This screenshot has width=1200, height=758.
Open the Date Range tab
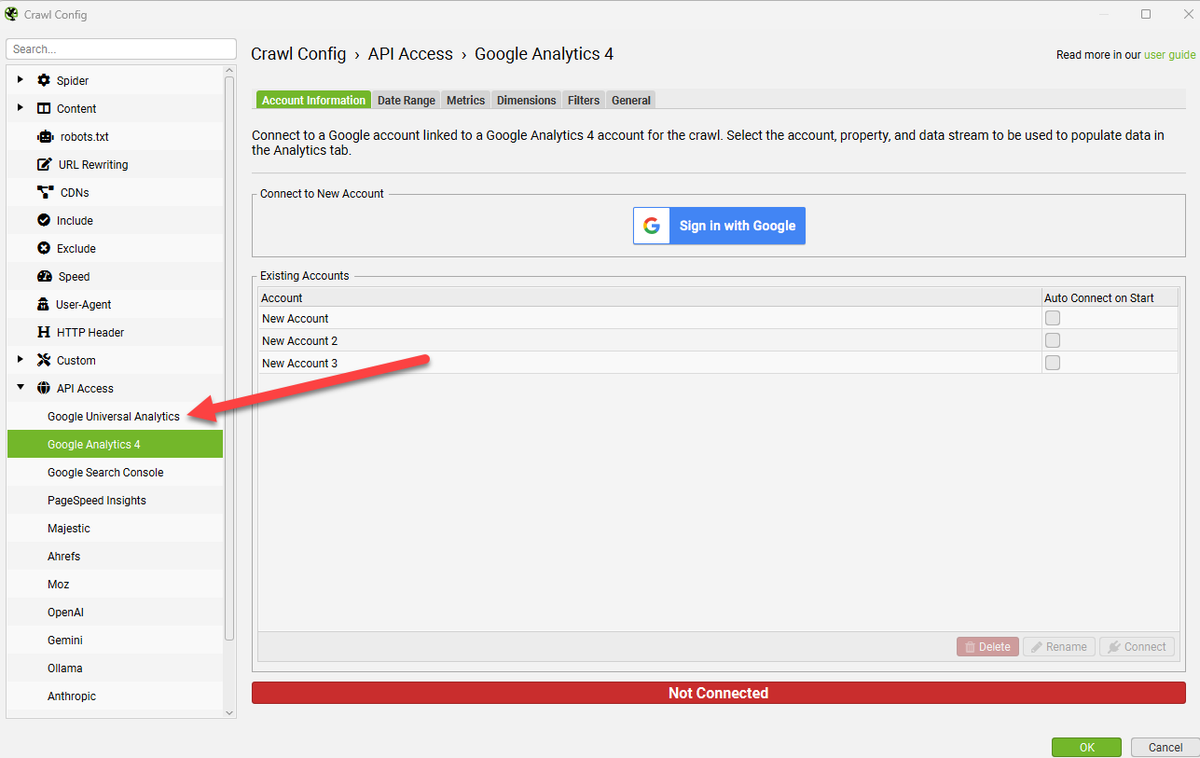(406, 100)
